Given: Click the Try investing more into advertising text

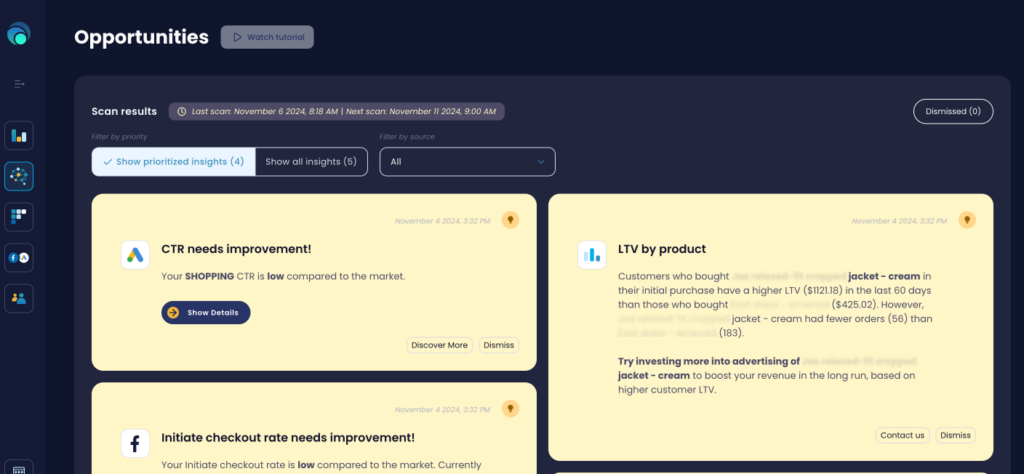Looking at the screenshot, I should 709,361.
